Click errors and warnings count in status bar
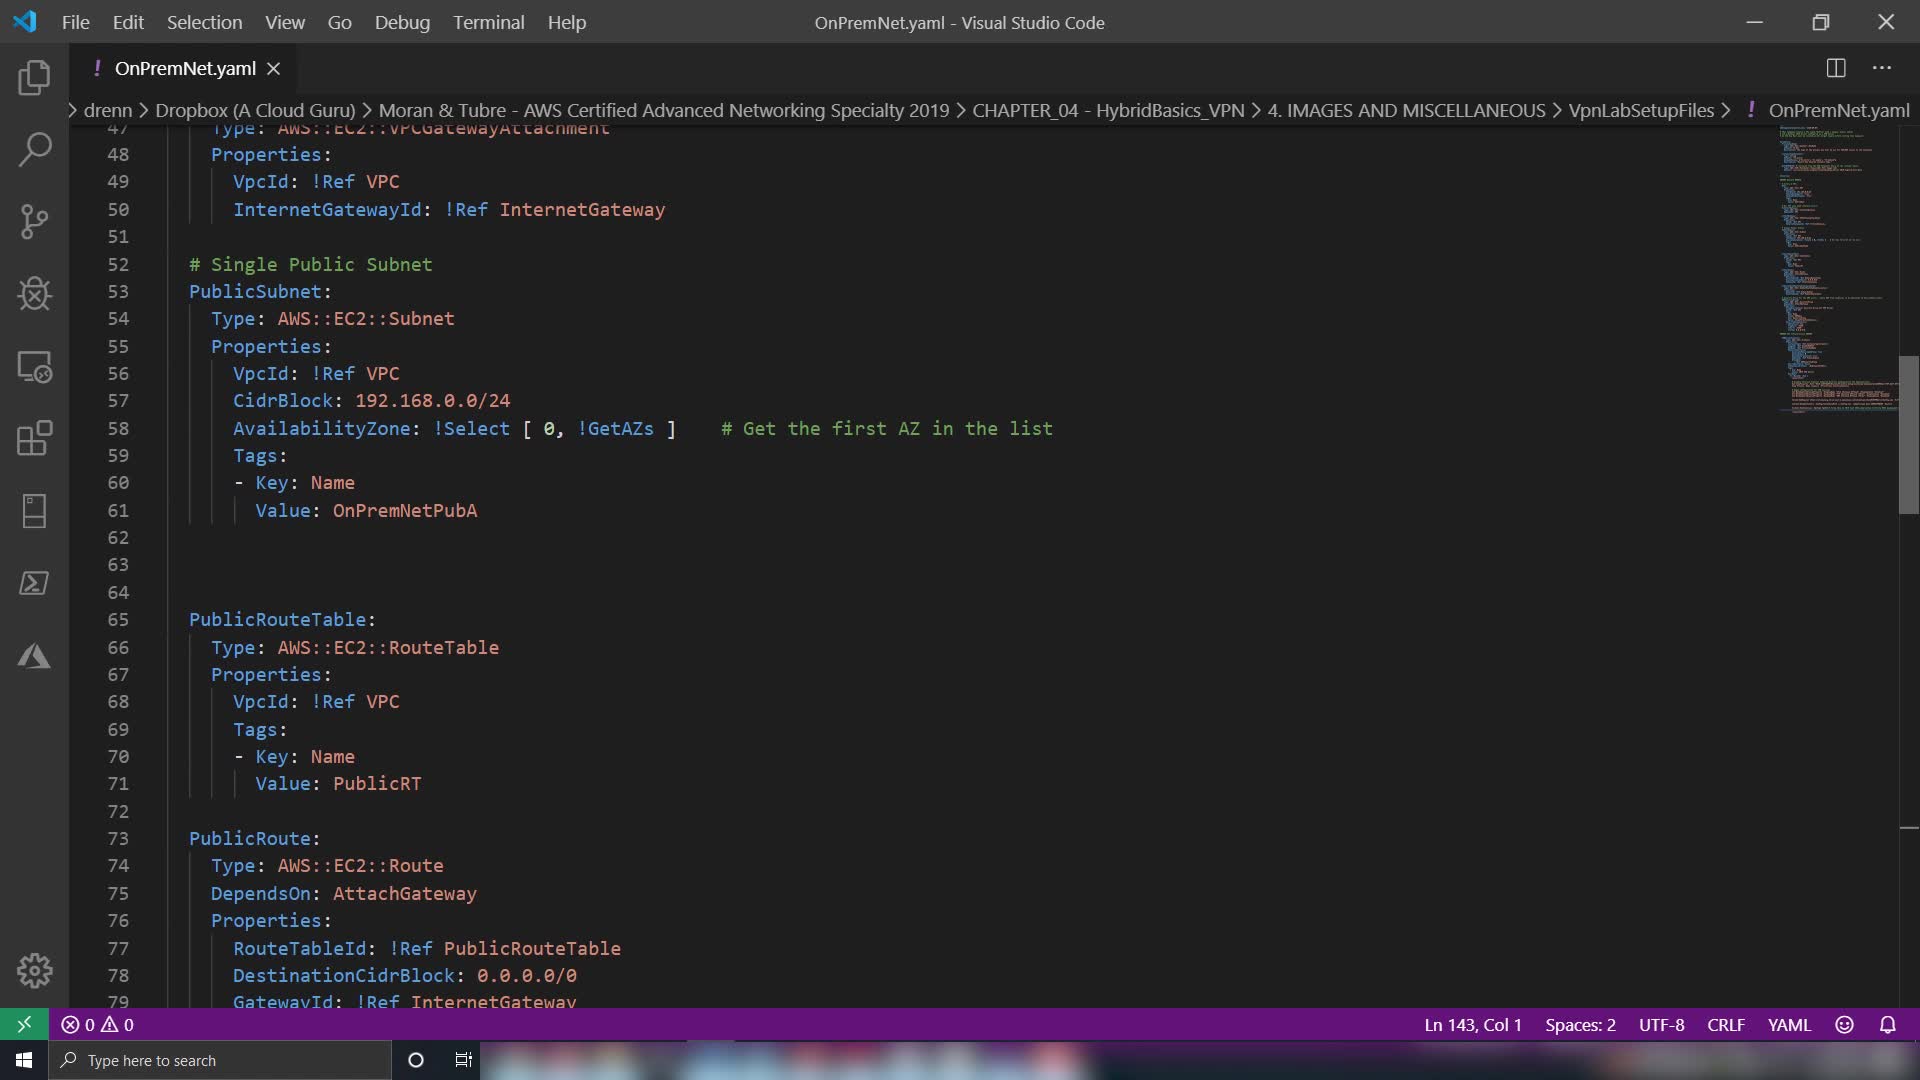 point(97,1025)
